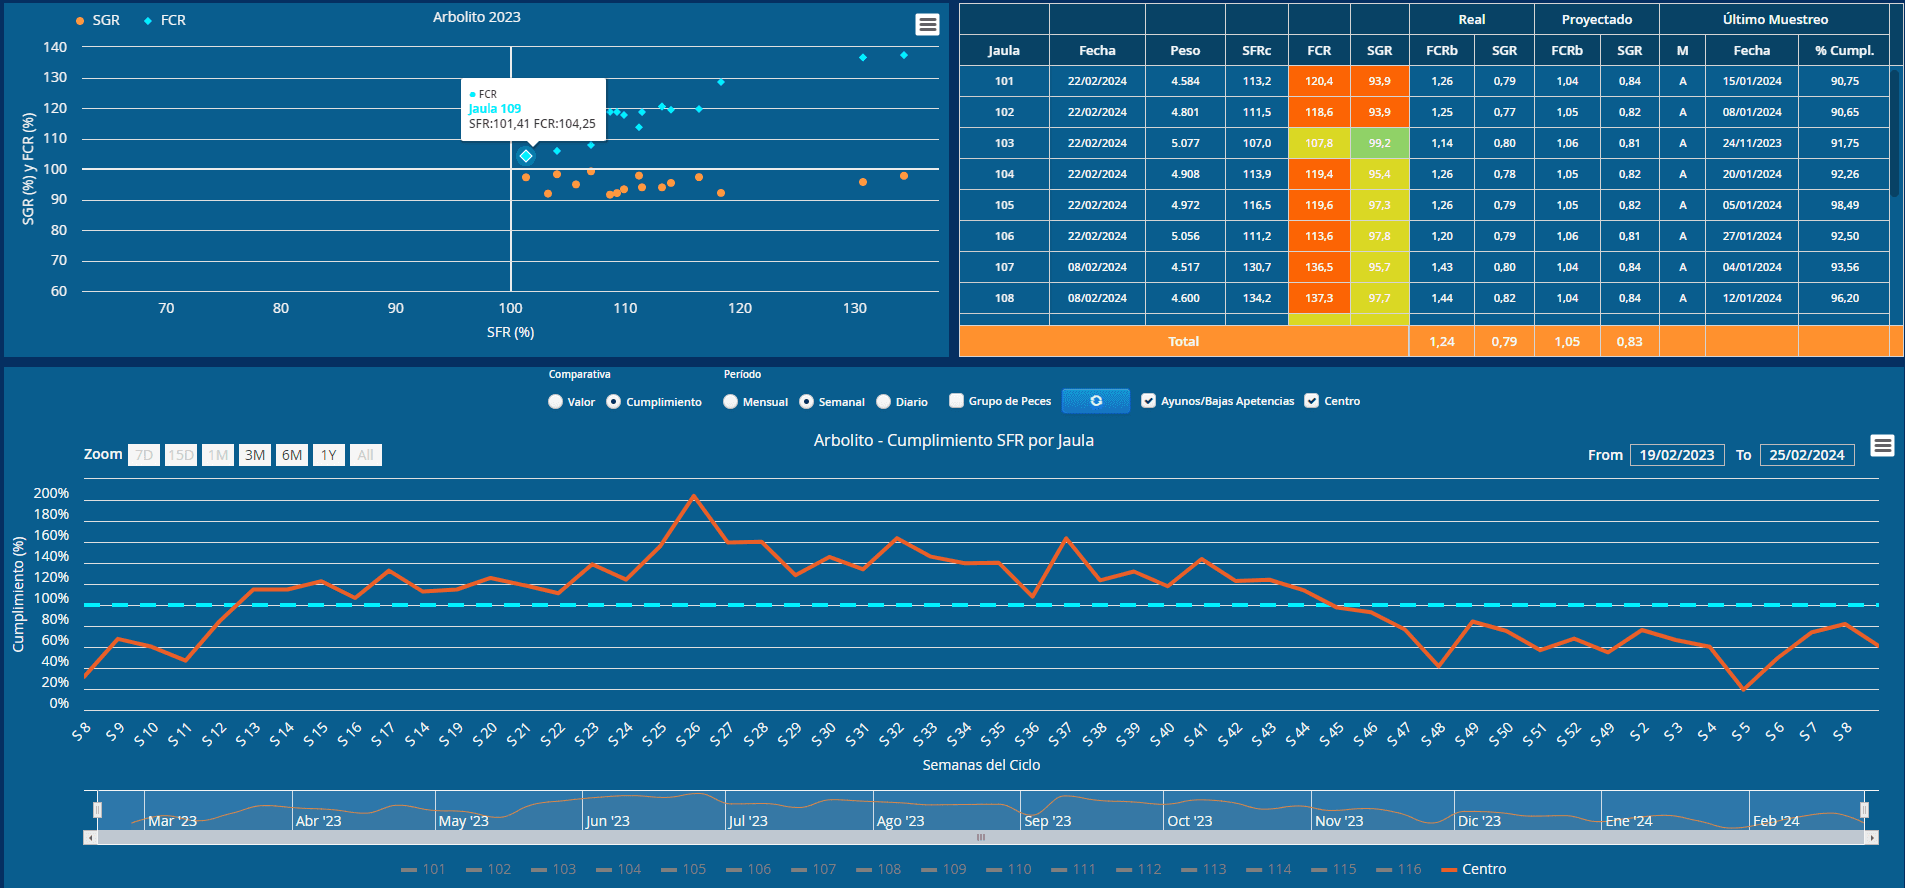Edit the From date field
1905x888 pixels.
tap(1677, 455)
